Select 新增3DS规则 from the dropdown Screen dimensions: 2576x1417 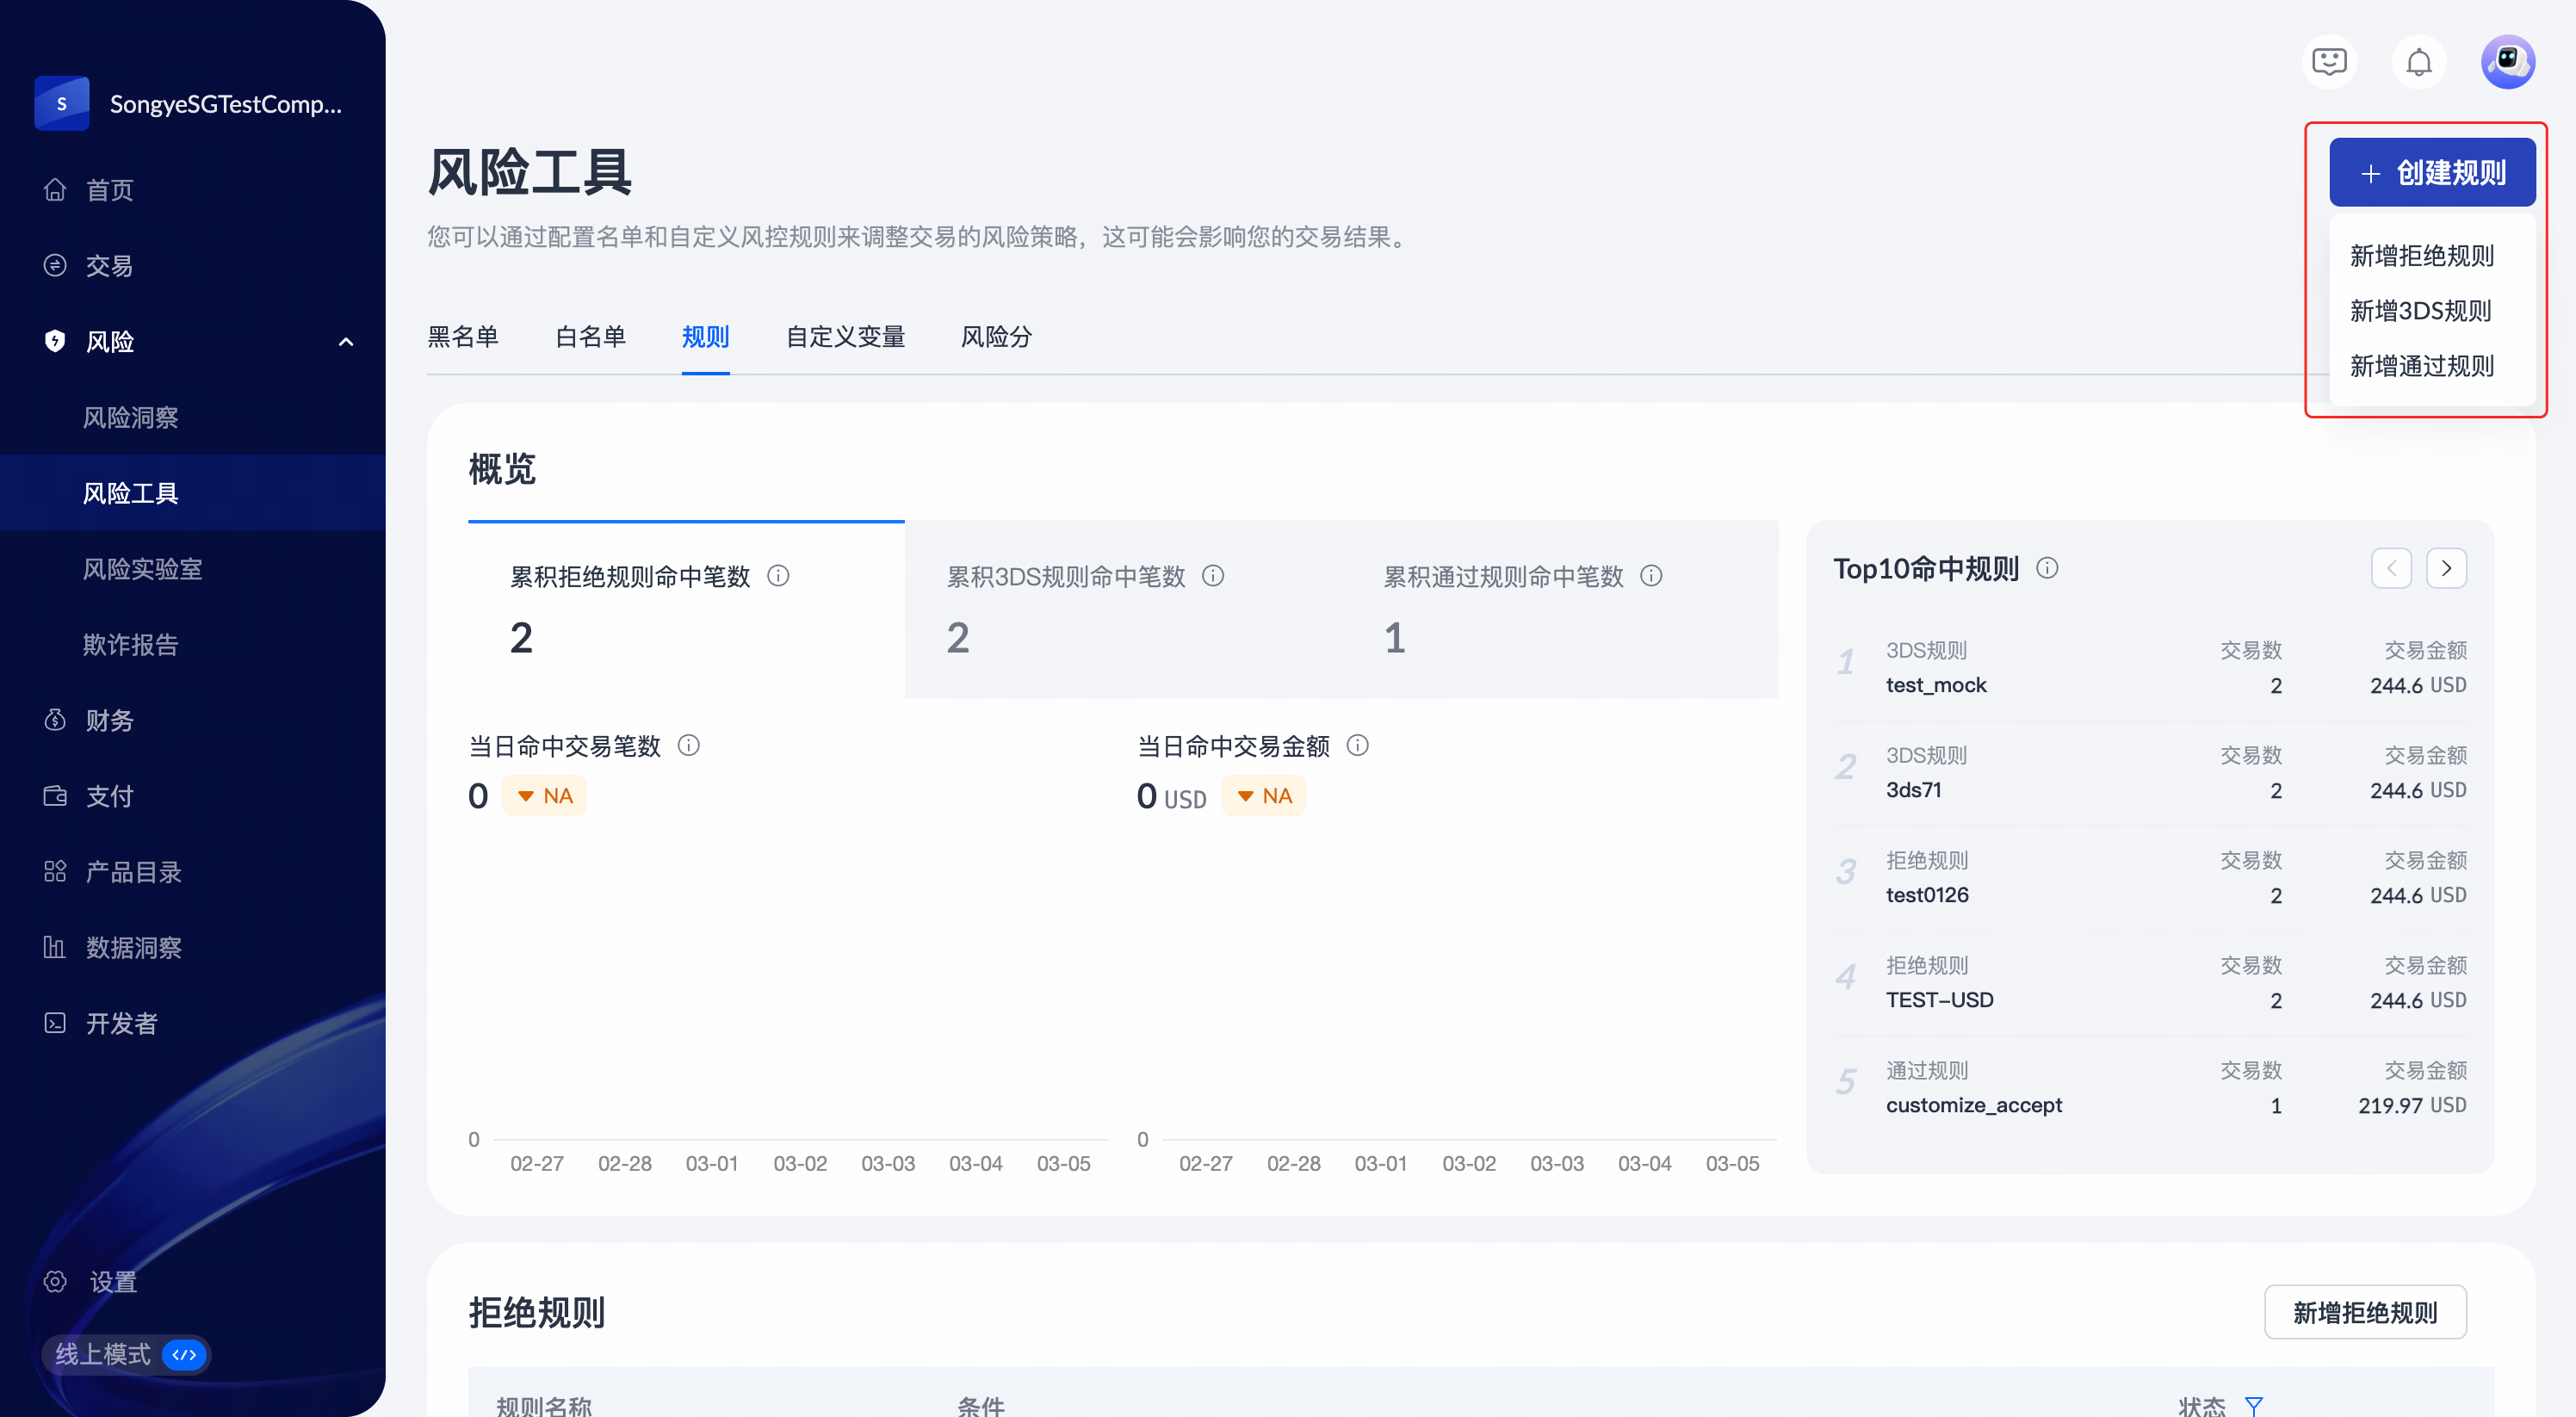pyautogui.click(x=2420, y=311)
